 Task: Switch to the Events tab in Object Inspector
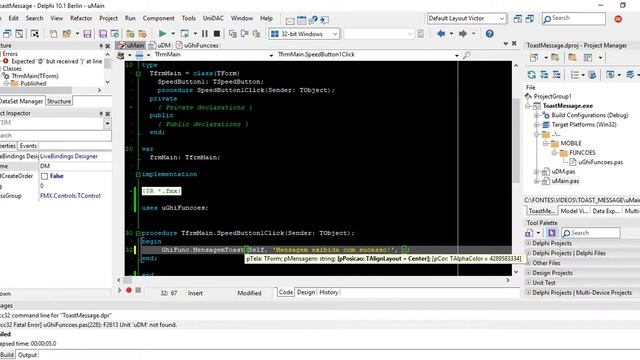click(28, 146)
